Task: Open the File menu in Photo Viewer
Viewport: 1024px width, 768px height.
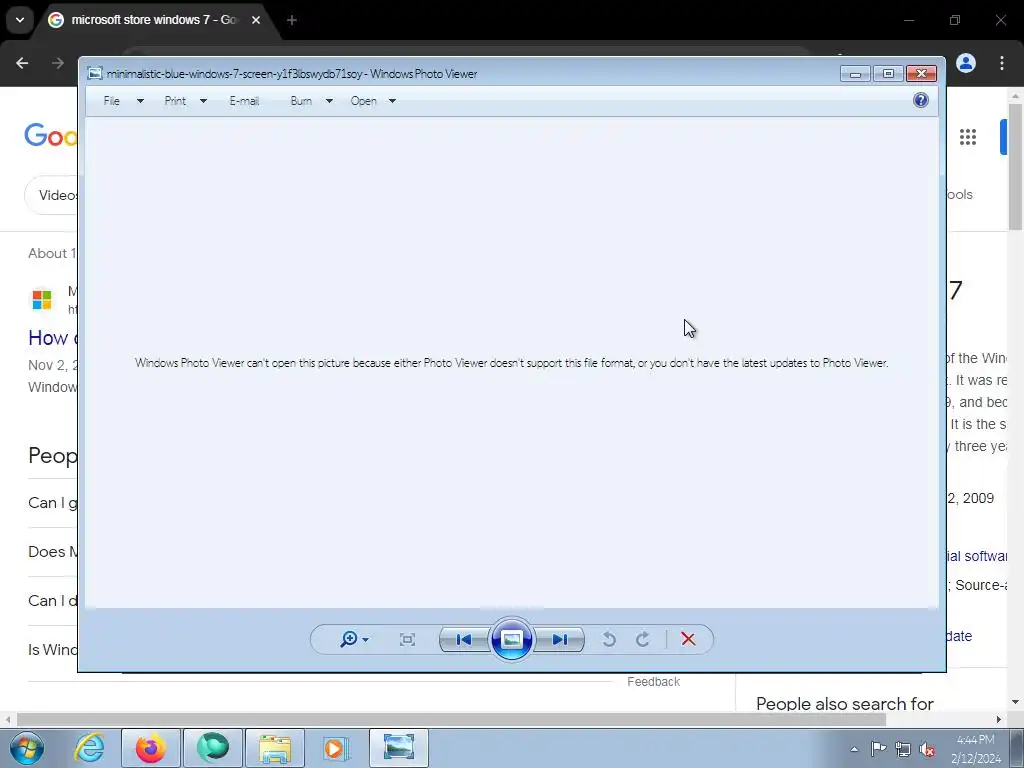Action: 112,101
